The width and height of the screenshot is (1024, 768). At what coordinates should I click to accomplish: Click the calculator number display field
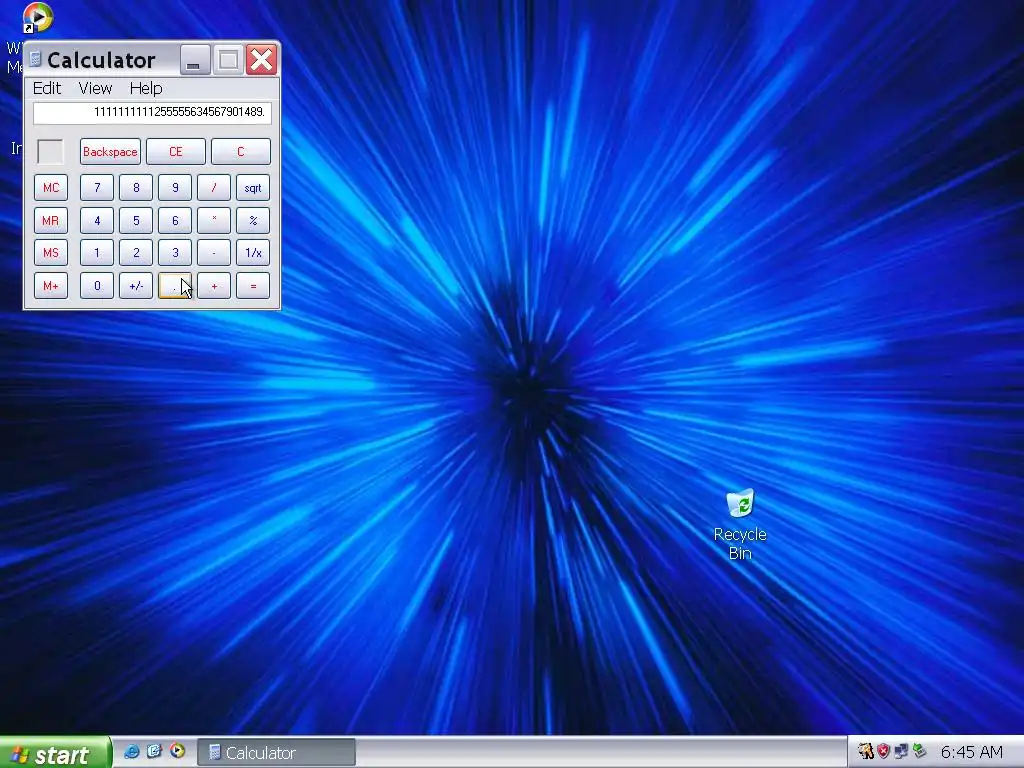[x=152, y=112]
